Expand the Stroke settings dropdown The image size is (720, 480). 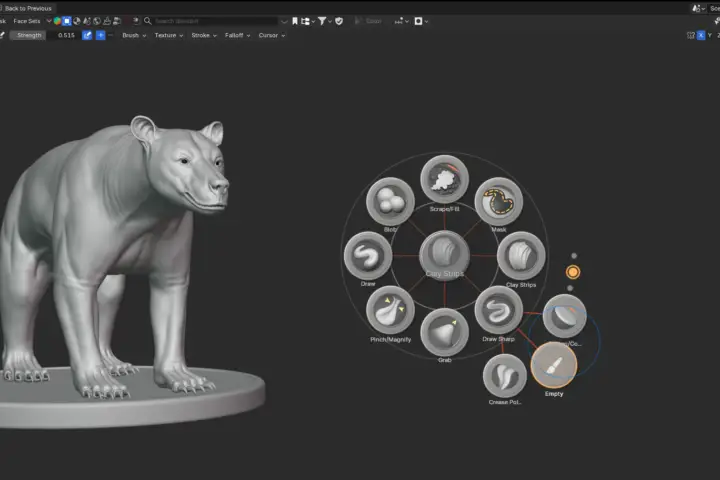click(x=204, y=35)
